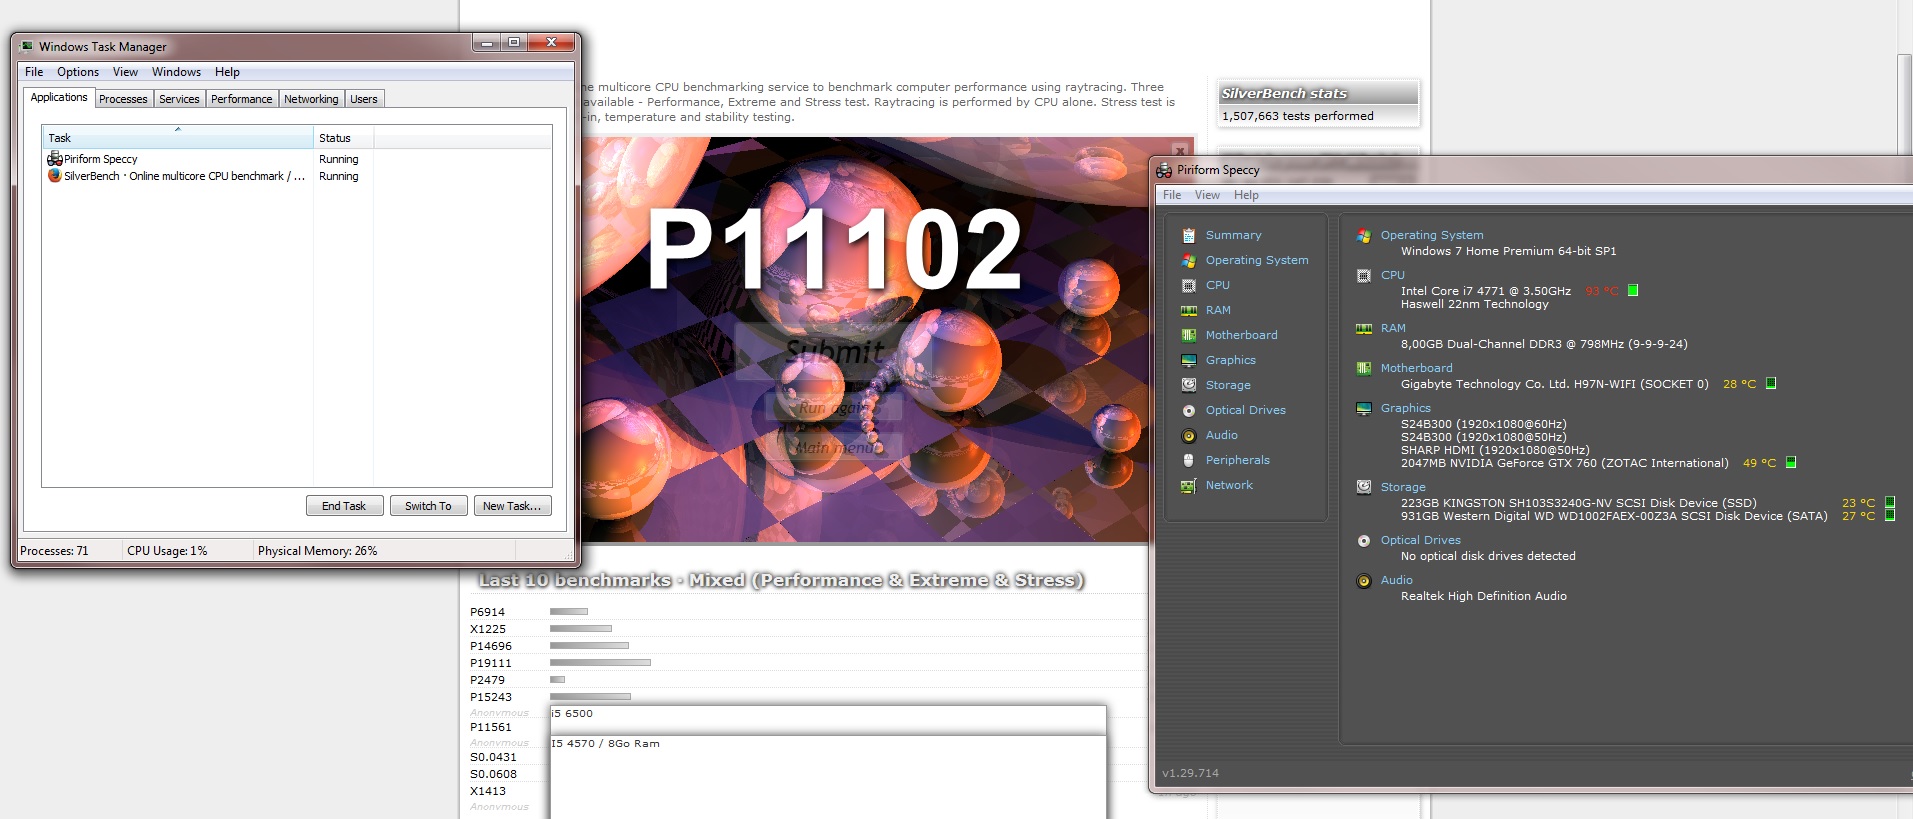Viewport: 1913px width, 819px height.
Task: Switch to the Services tab
Action: point(179,99)
